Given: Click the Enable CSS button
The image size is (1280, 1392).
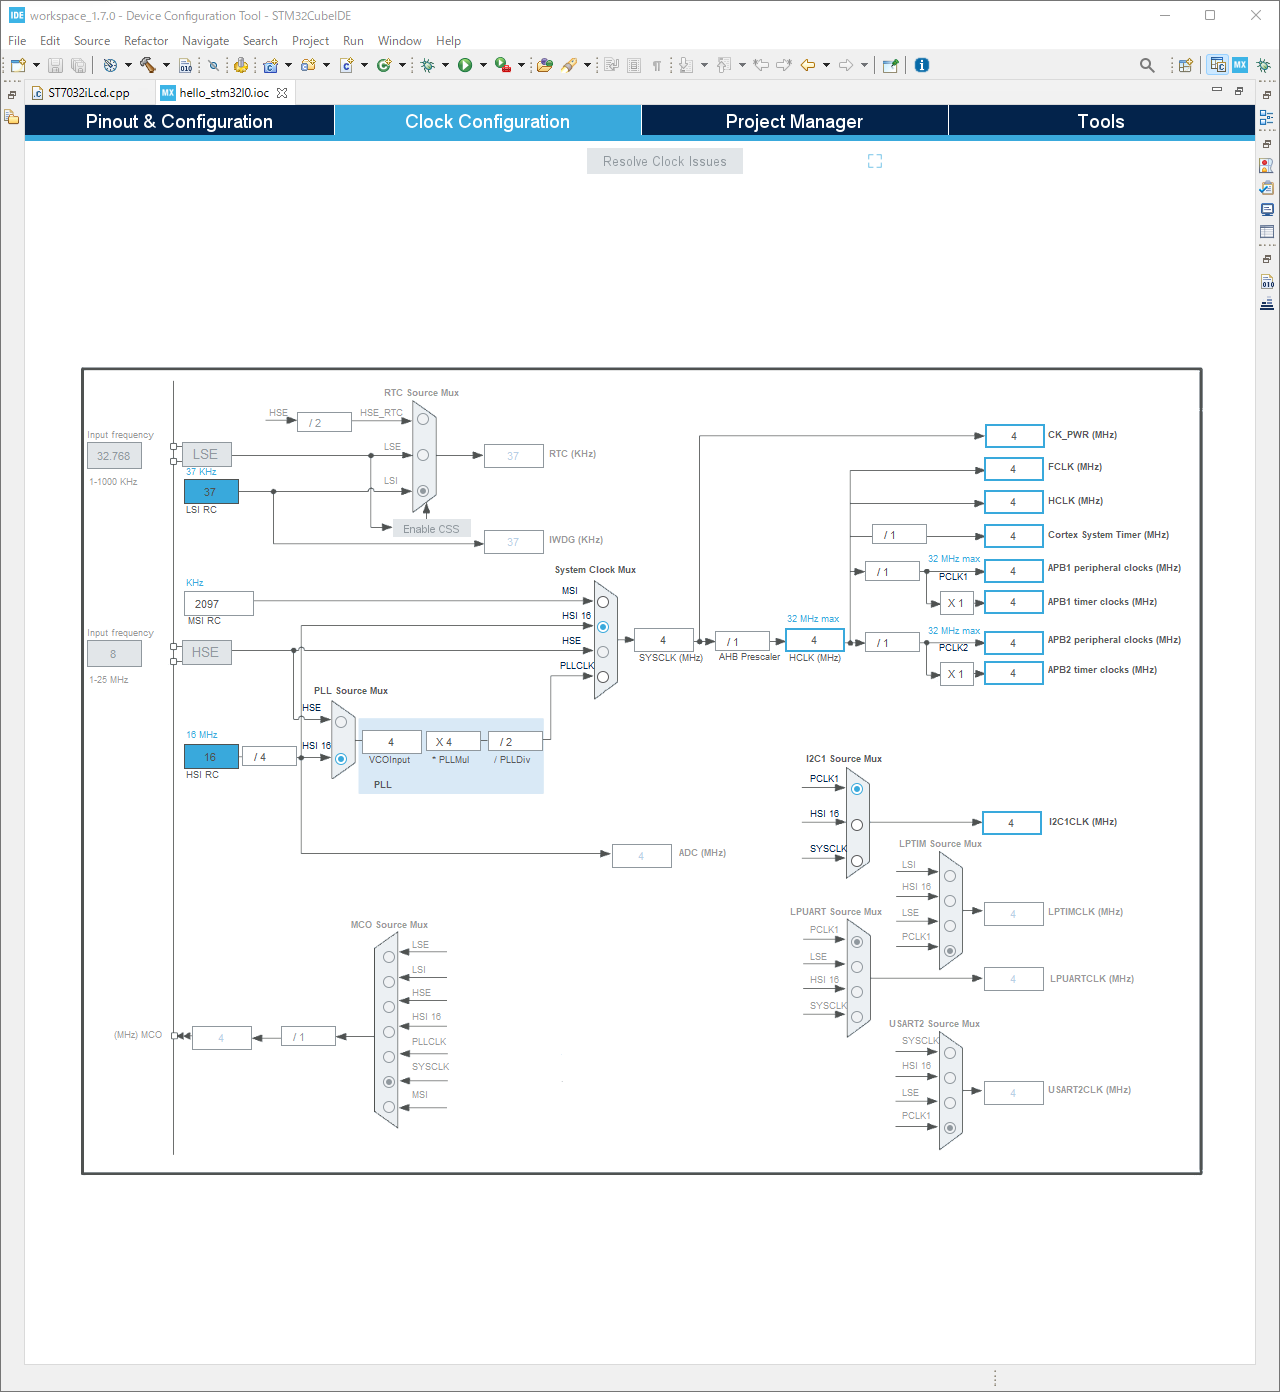Looking at the screenshot, I should coord(431,529).
